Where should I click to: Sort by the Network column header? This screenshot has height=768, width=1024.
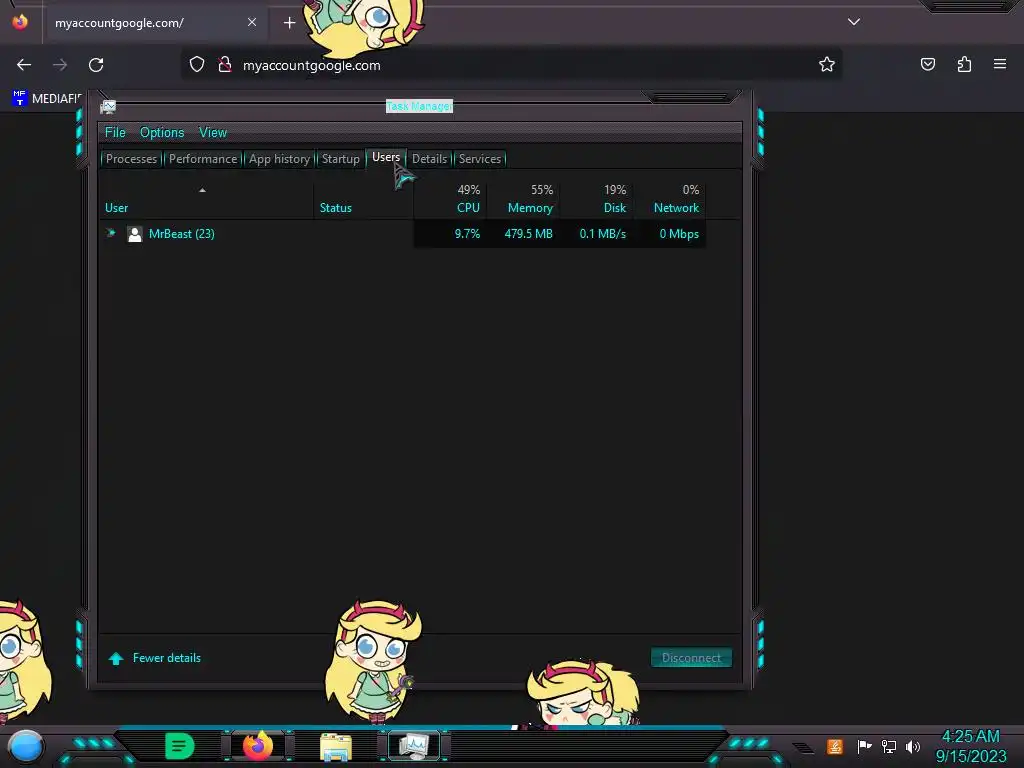point(670,200)
